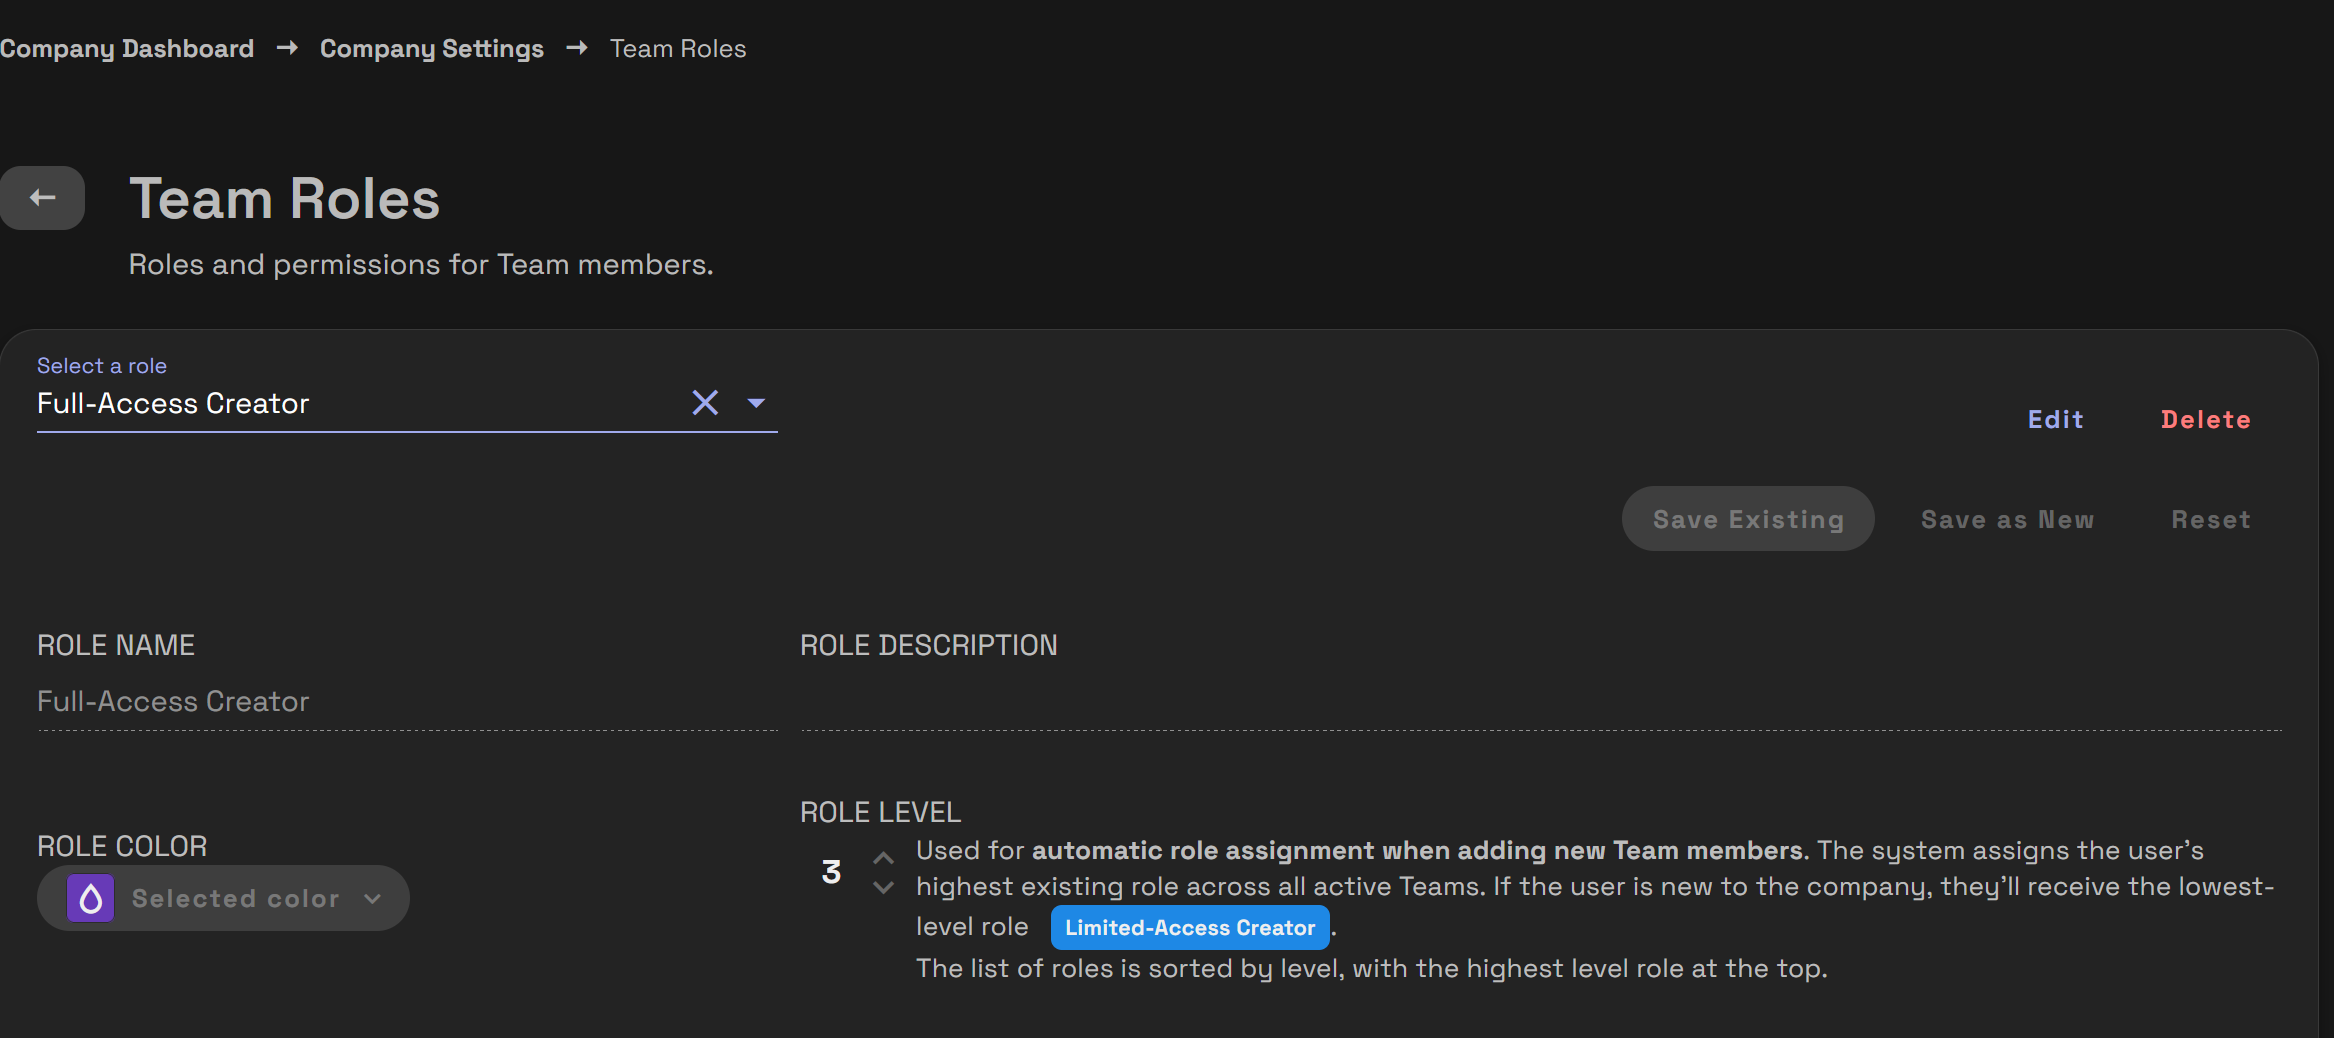This screenshot has width=2334, height=1038.
Task: Focus the Role Name input field
Action: point(406,702)
